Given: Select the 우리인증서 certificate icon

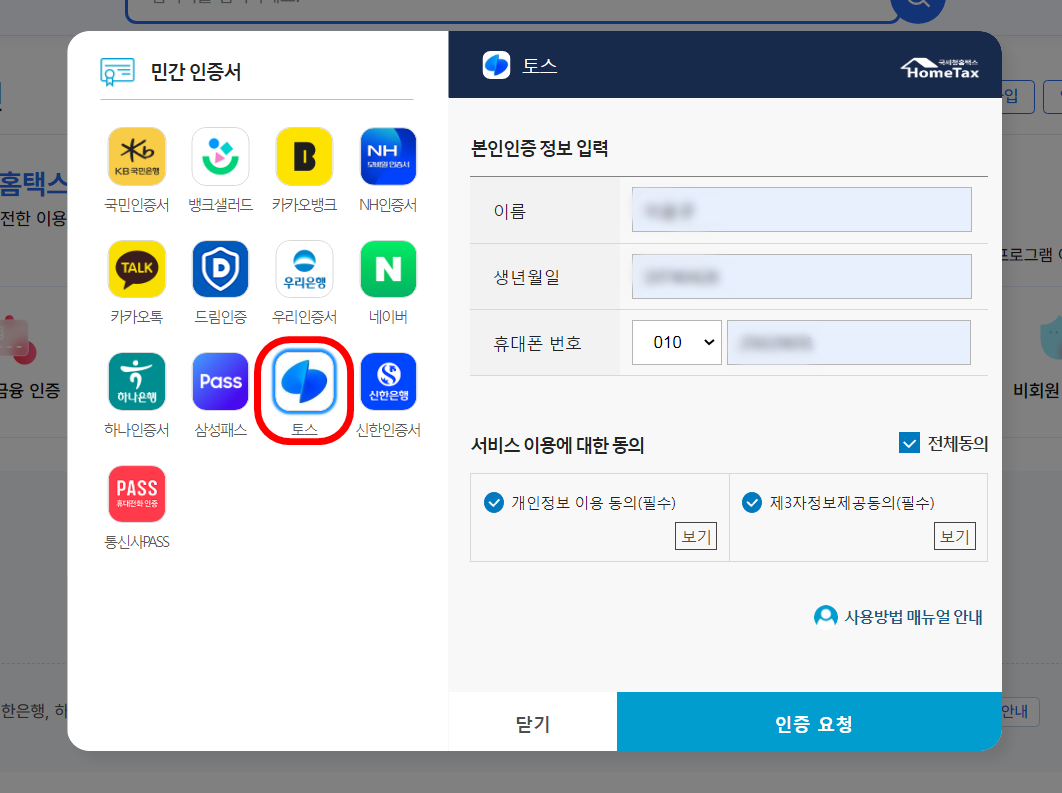Looking at the screenshot, I should tap(304, 269).
